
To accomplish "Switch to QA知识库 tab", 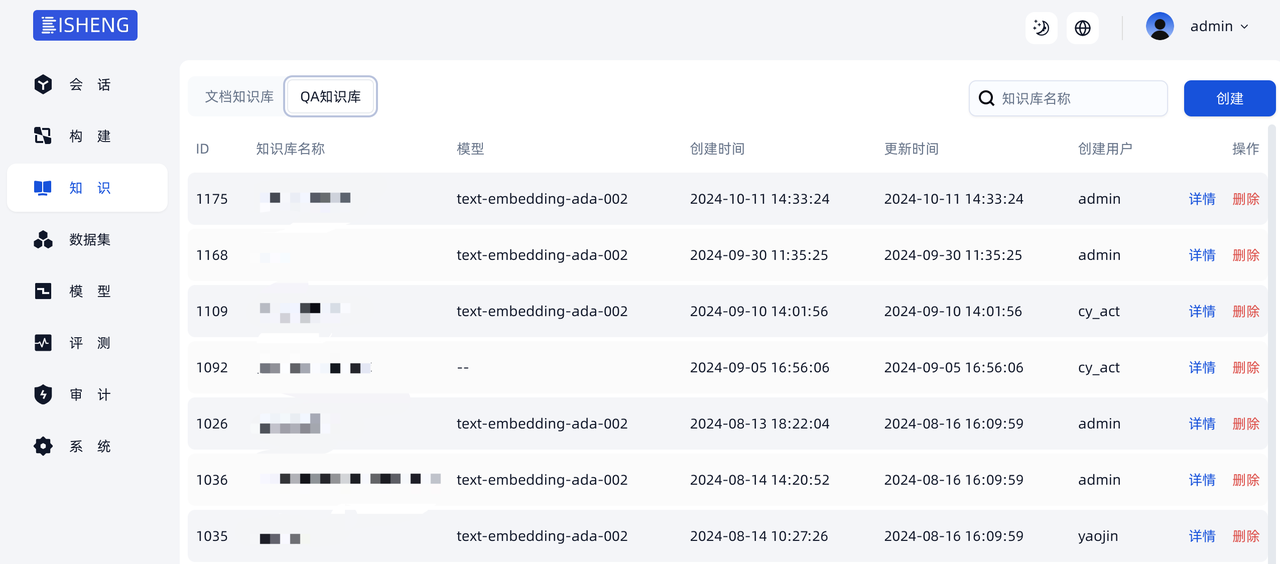I will coord(330,97).
